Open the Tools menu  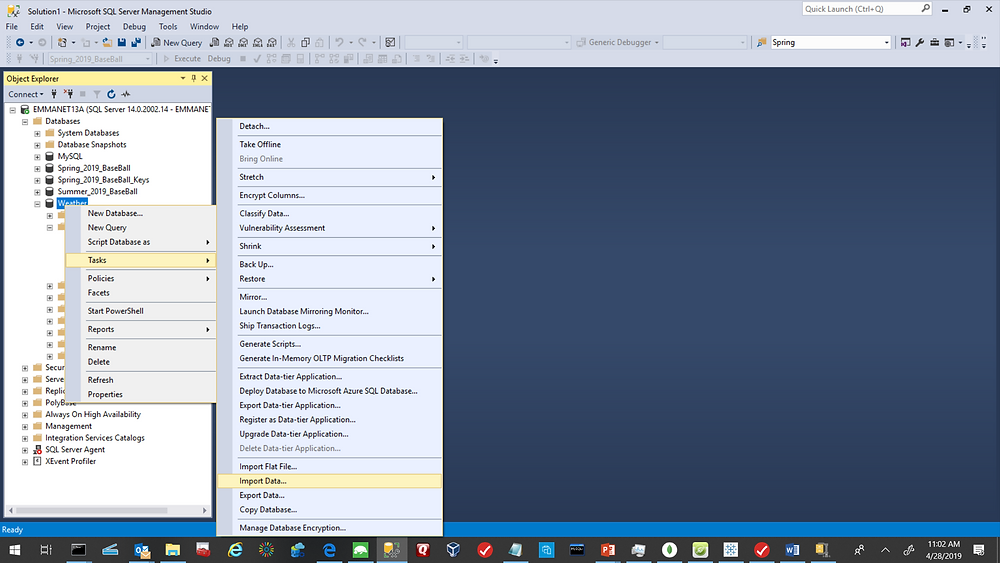click(x=168, y=27)
